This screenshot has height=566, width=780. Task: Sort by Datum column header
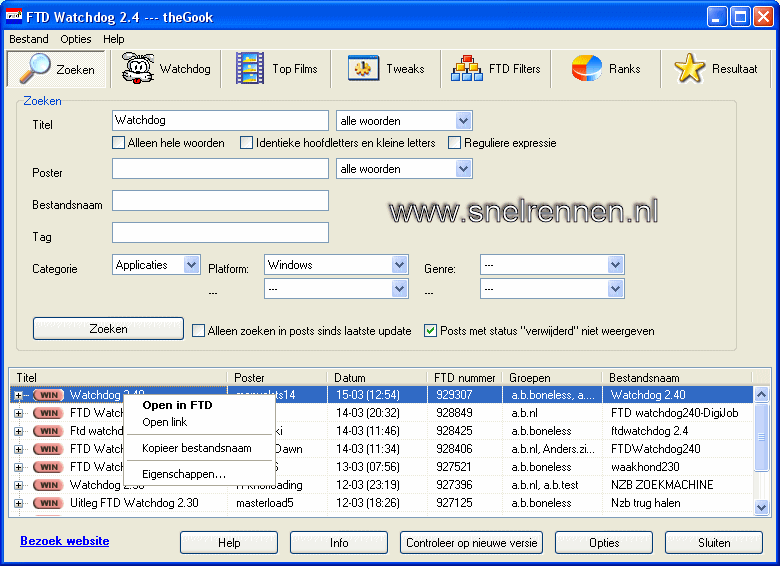point(377,377)
